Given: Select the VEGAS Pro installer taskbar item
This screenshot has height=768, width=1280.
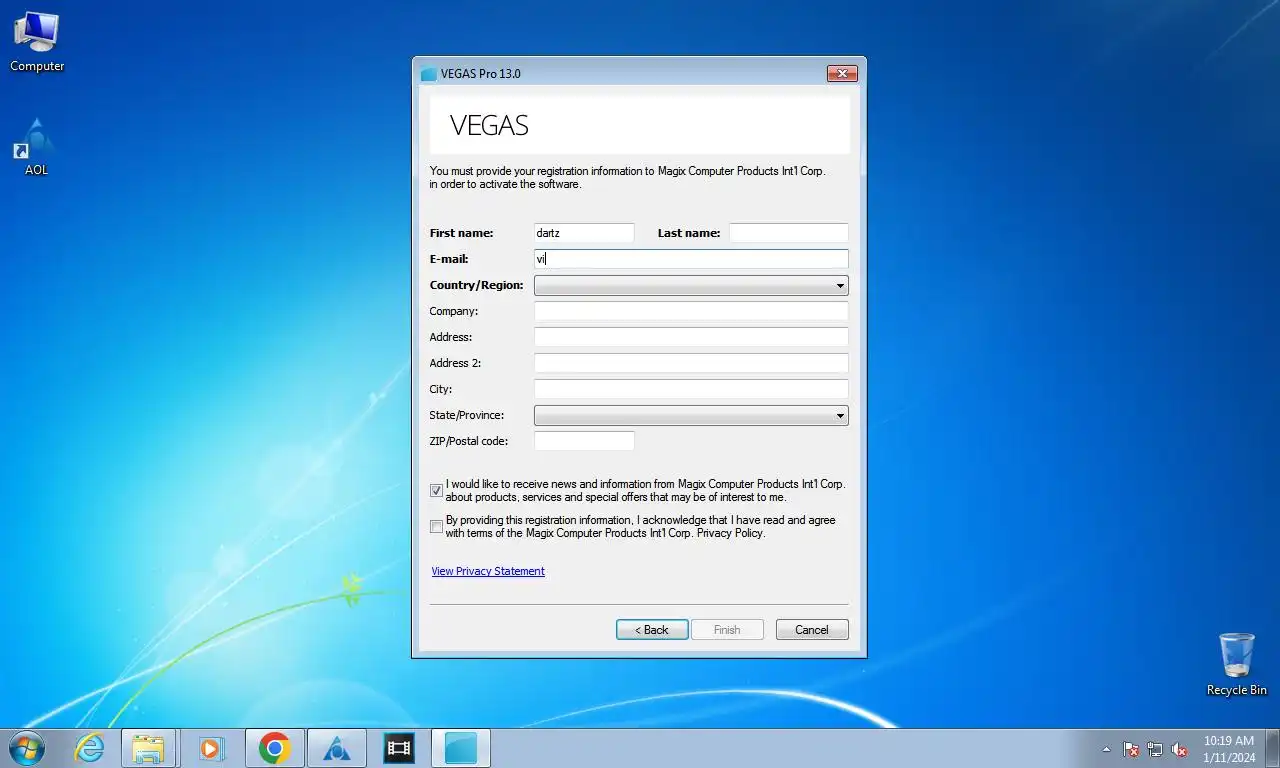Looking at the screenshot, I should point(461,748).
